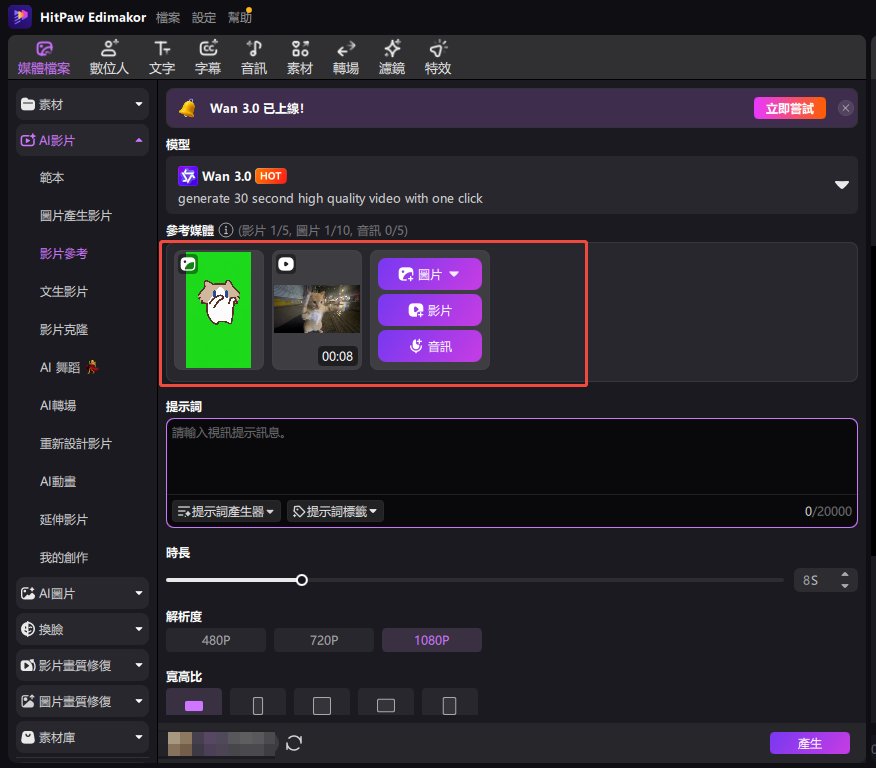Expand the 換臉 face swap section
This screenshot has height=768, width=876.
[x=82, y=629]
